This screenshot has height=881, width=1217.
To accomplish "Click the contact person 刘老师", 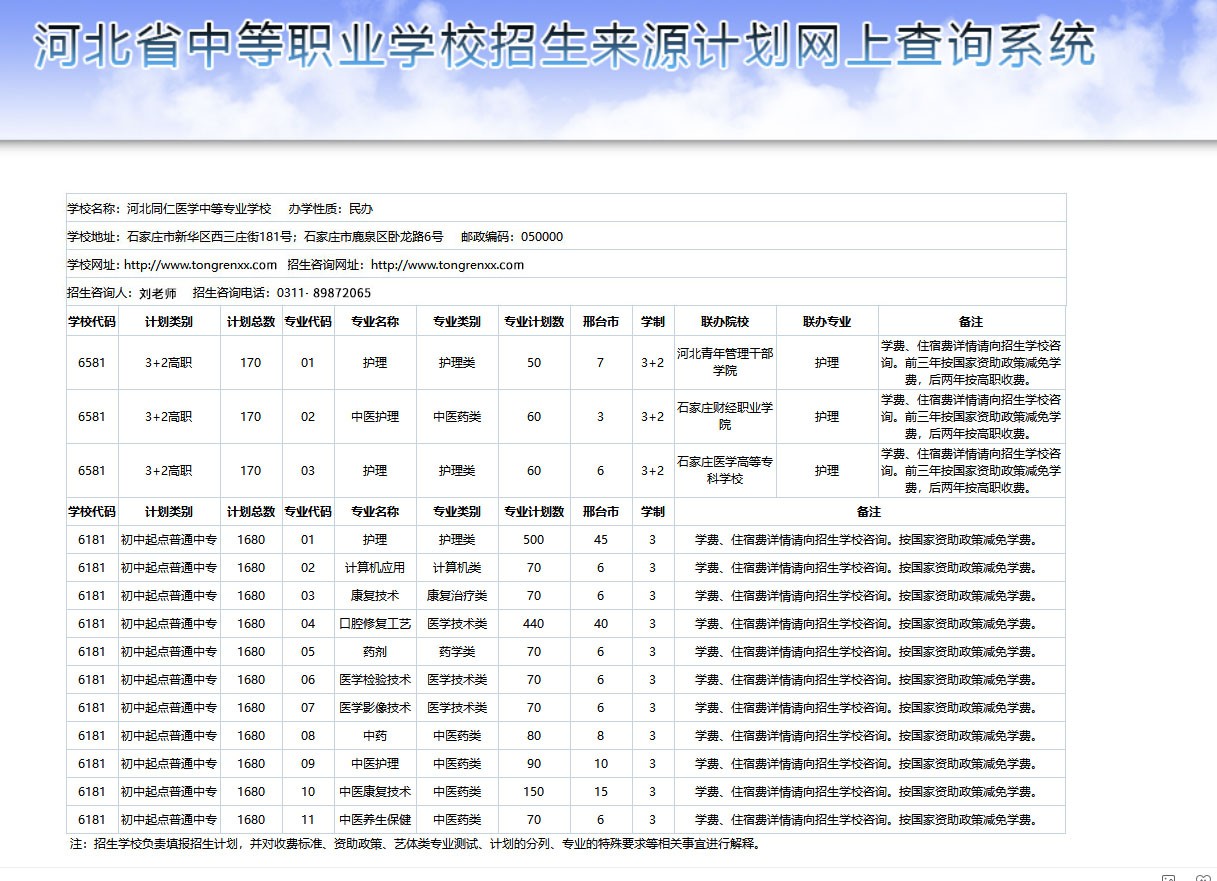I will point(158,293).
